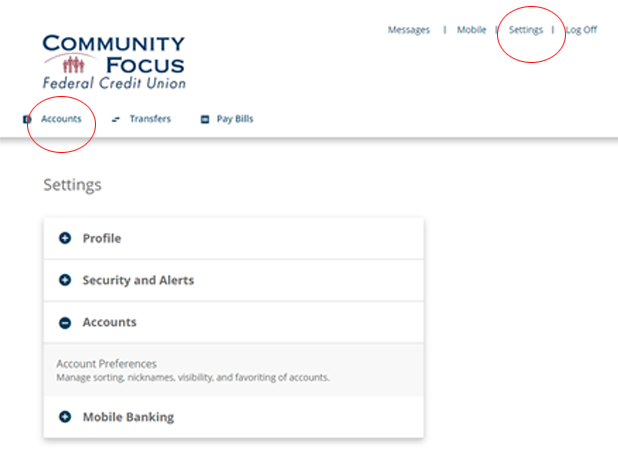Click the Community Focus Federal Credit Union logo
The image size is (618, 460).
[114, 62]
